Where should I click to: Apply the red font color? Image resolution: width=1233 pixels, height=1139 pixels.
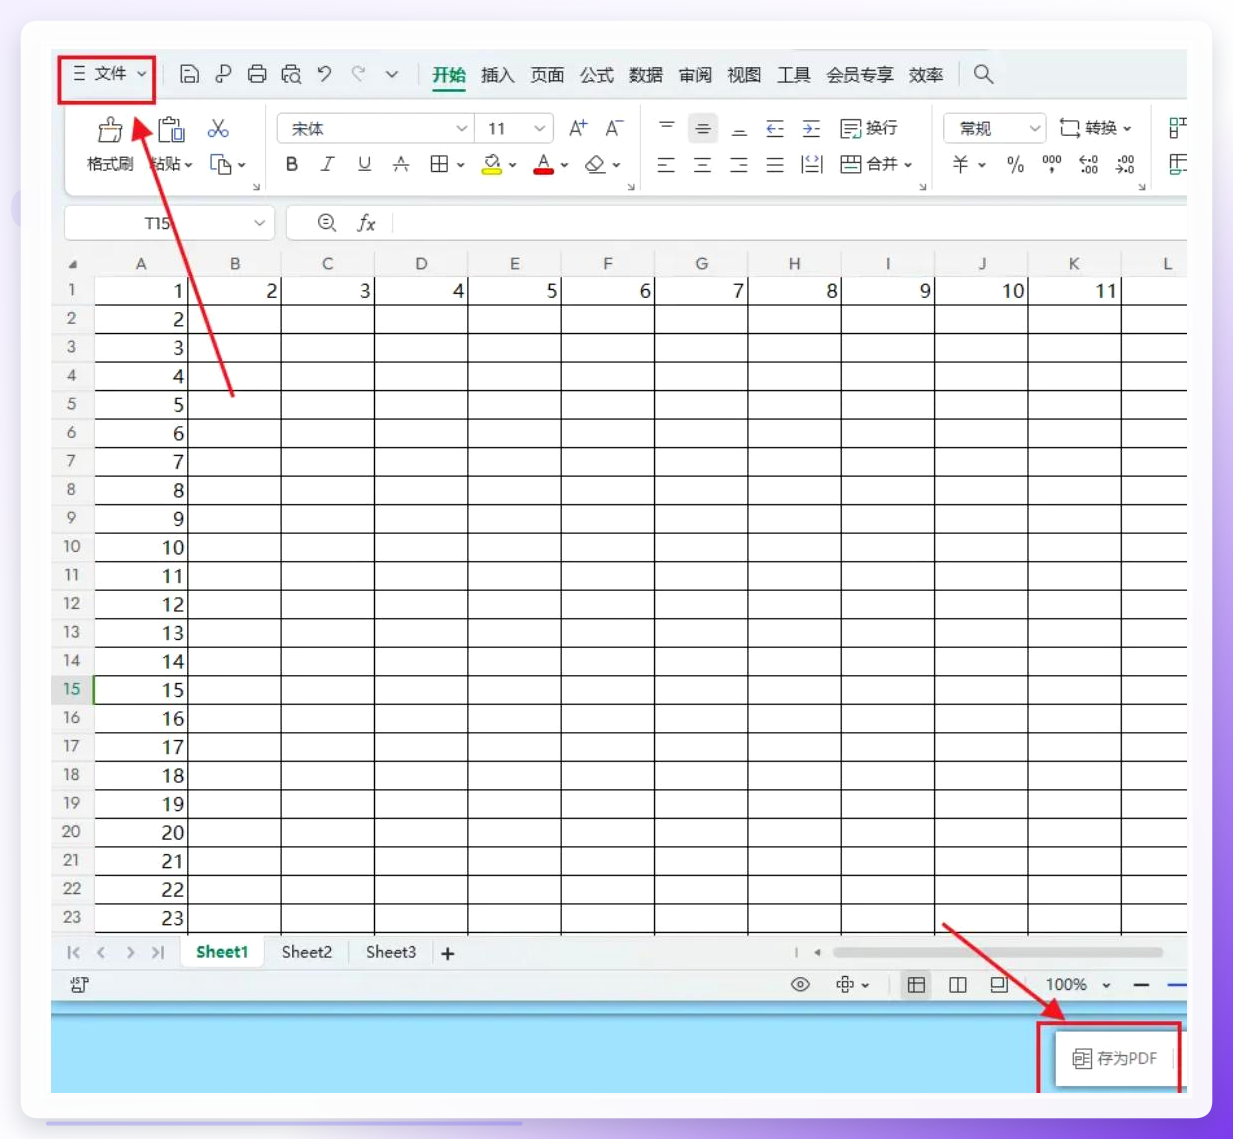point(543,165)
